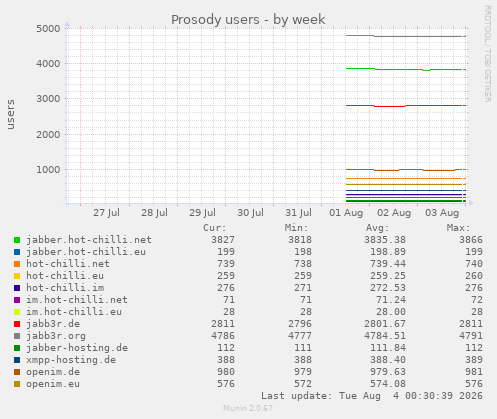Click the yellow hot-chilli.eu legend swatch
This screenshot has width=497, height=419.
(17, 276)
